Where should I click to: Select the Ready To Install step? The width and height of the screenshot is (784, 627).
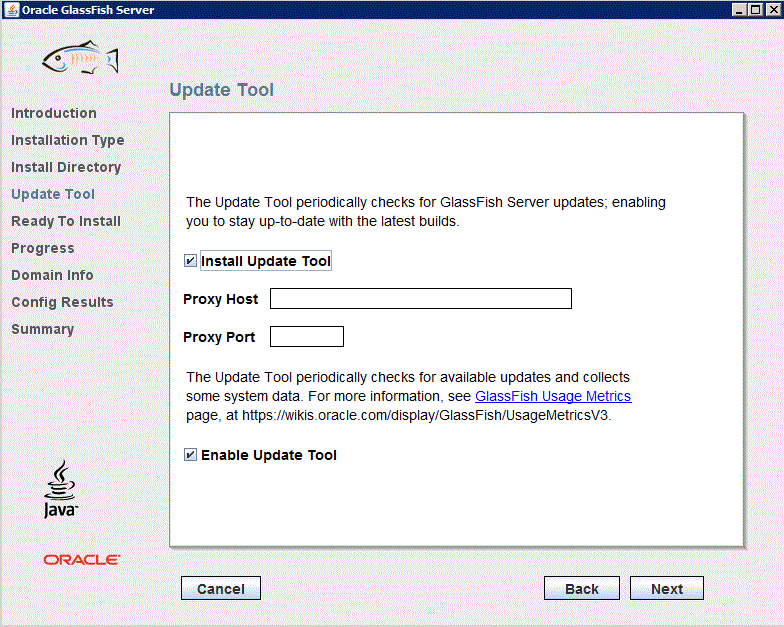pos(66,222)
